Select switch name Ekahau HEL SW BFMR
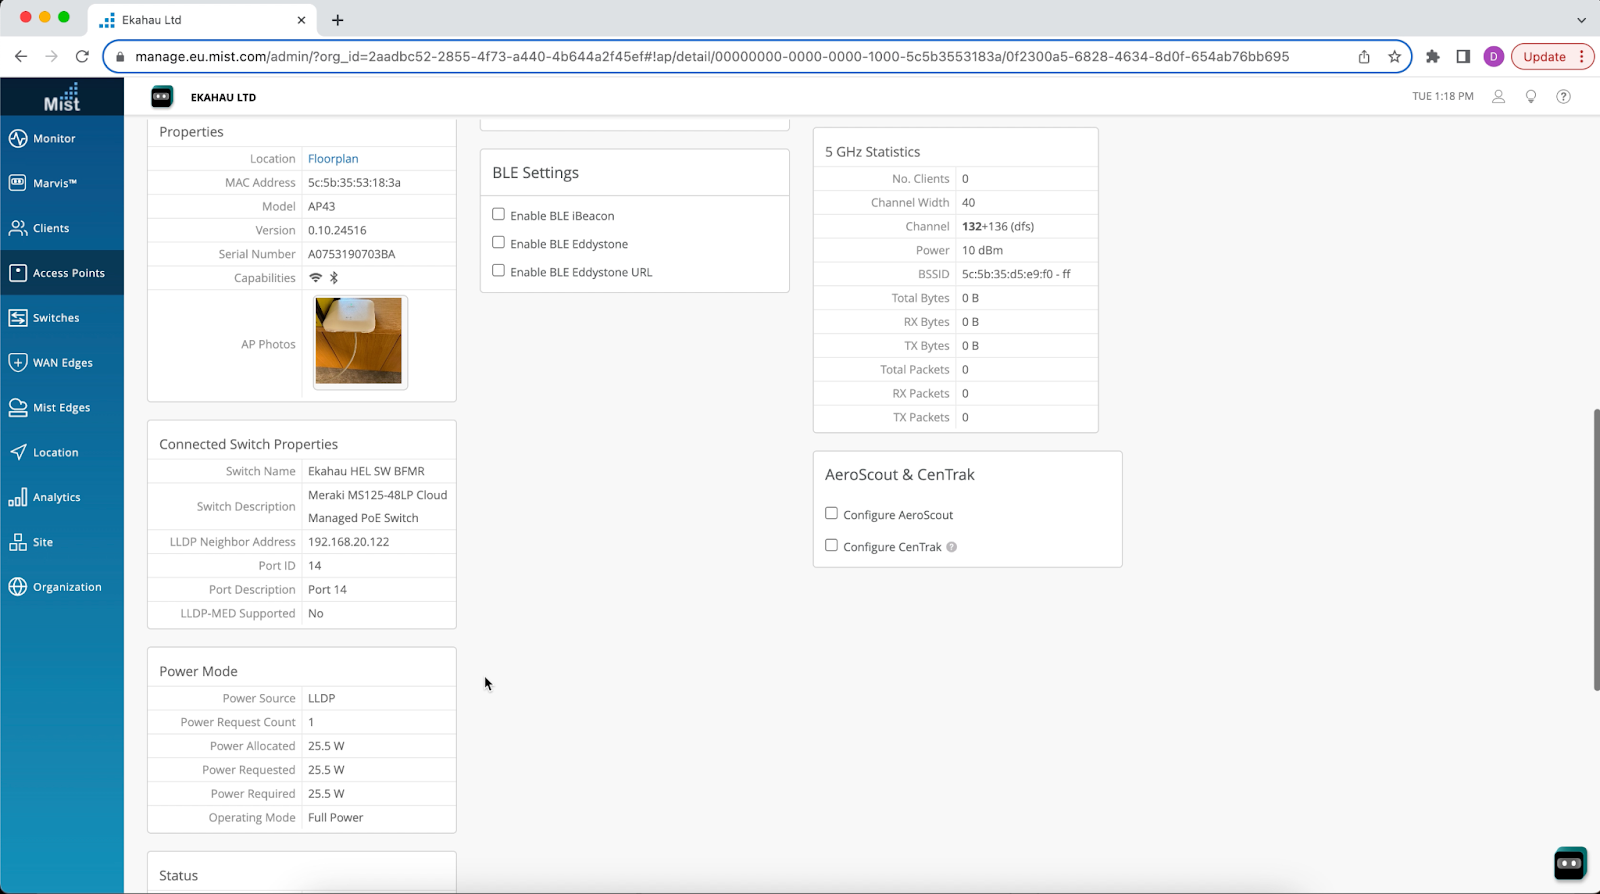1600x894 pixels. click(x=366, y=471)
